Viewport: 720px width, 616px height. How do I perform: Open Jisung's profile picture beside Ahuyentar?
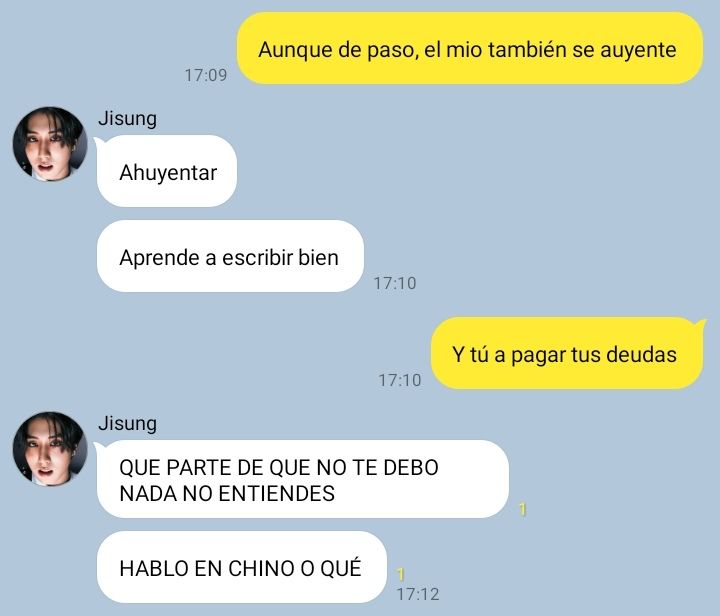click(x=50, y=144)
